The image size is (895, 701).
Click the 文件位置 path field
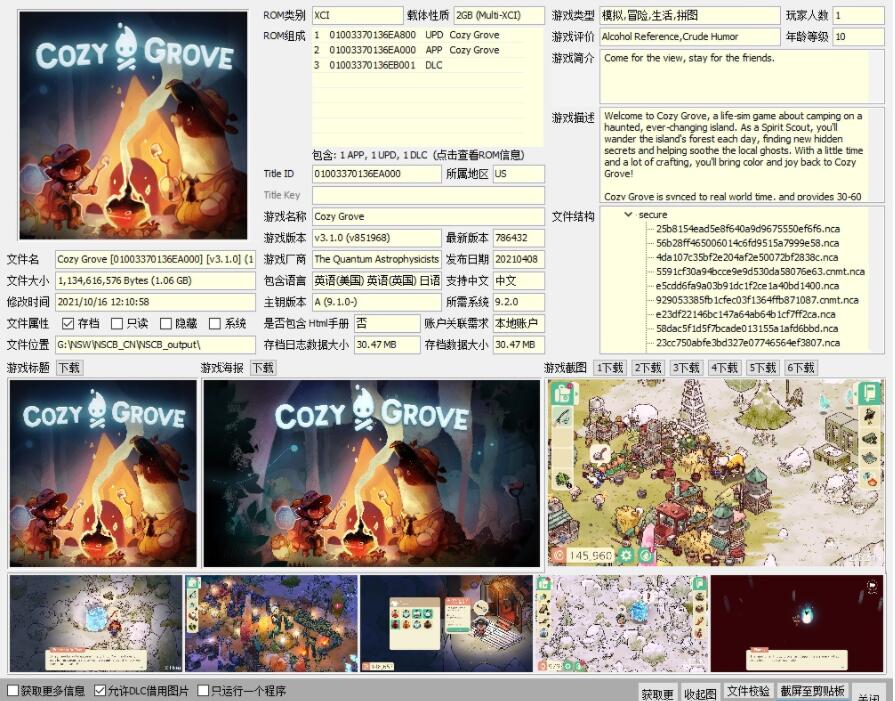[155, 345]
